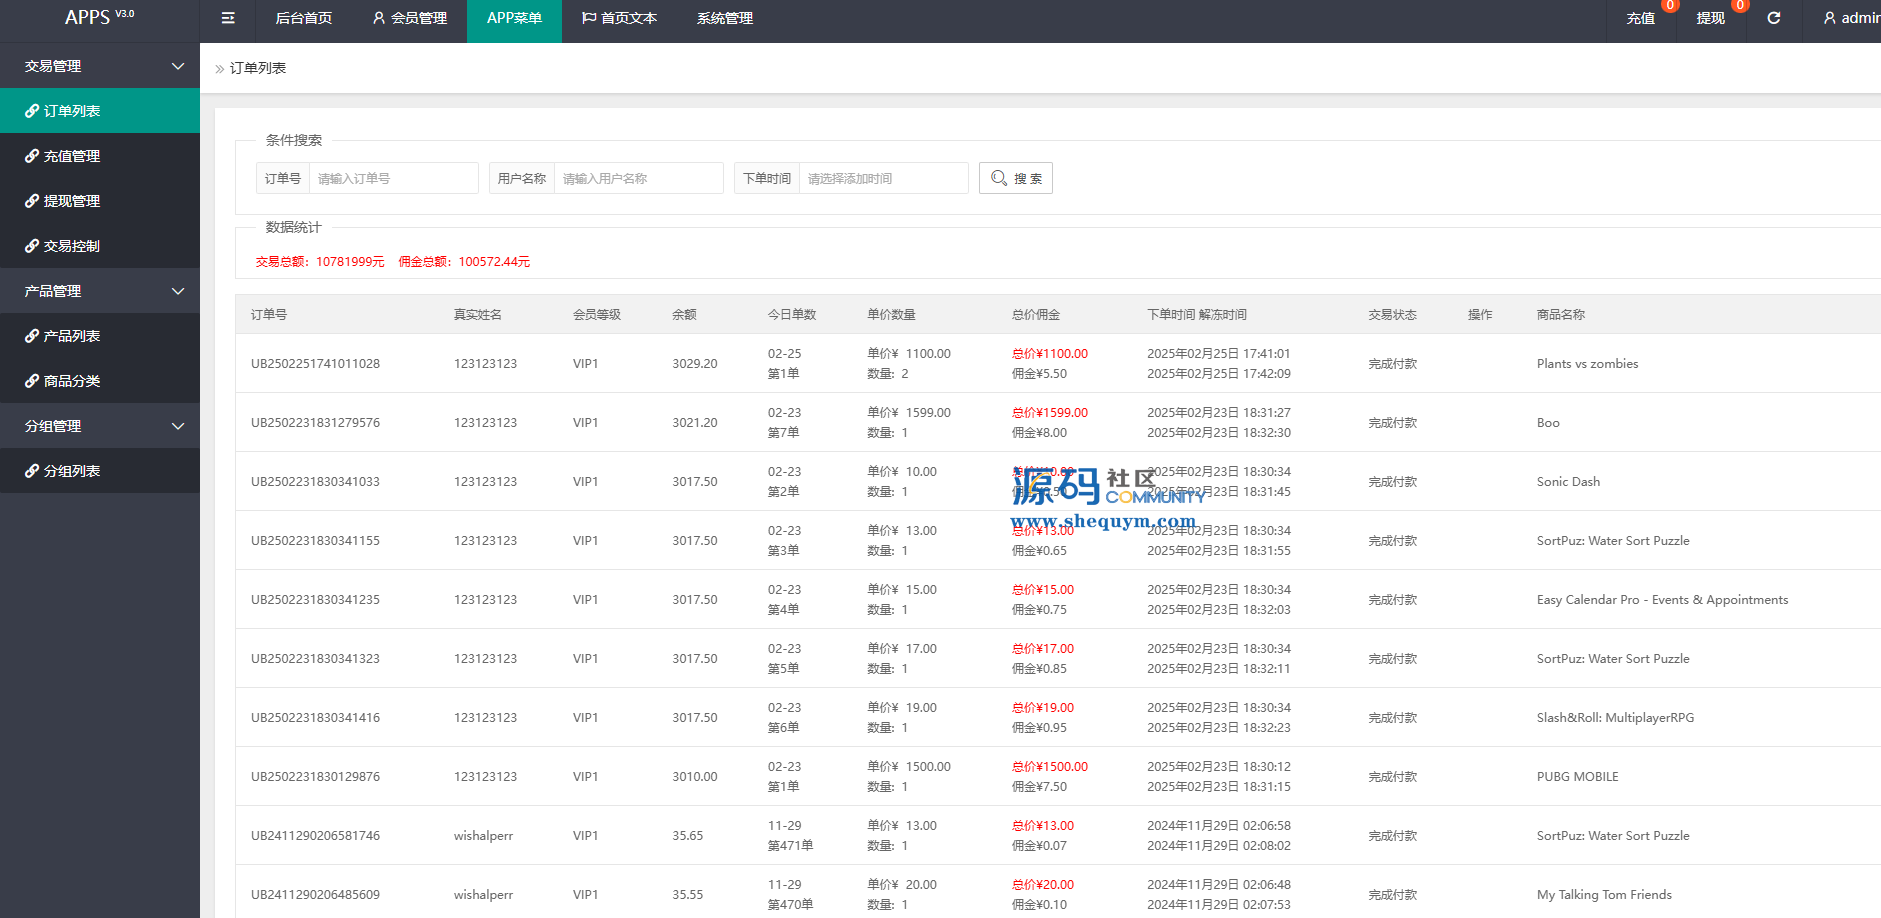The height and width of the screenshot is (918, 1881).
Task: Click the 佣金总额 100572.44元 statistic
Action: click(x=464, y=262)
